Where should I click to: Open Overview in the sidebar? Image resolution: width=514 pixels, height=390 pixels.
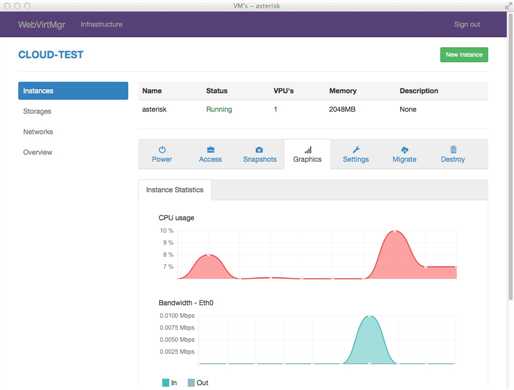38,152
